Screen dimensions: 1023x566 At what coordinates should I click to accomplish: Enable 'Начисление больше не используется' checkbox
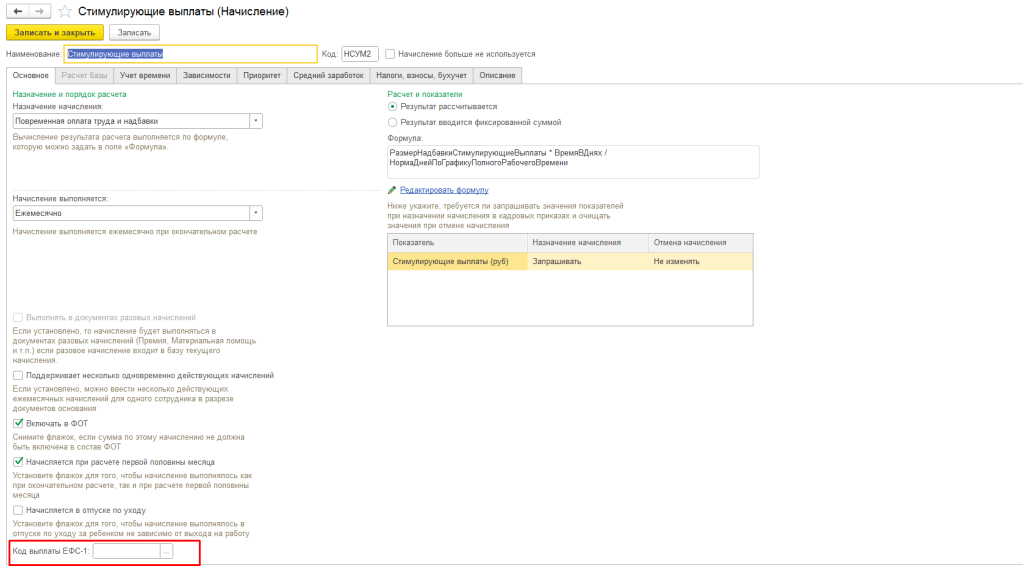(x=390, y=54)
